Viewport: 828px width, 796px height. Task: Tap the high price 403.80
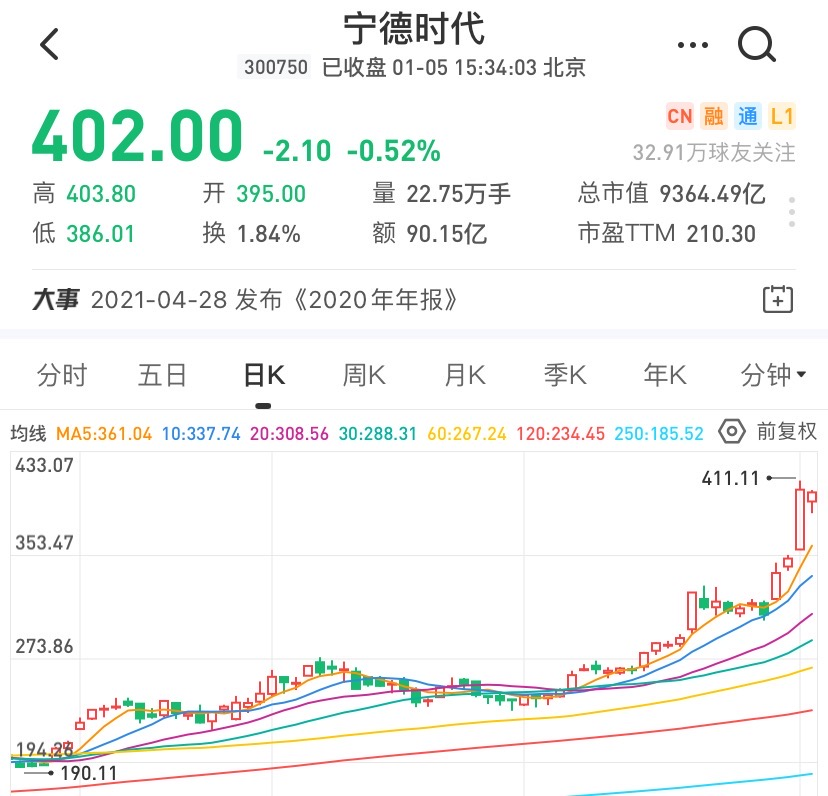[x=101, y=194]
